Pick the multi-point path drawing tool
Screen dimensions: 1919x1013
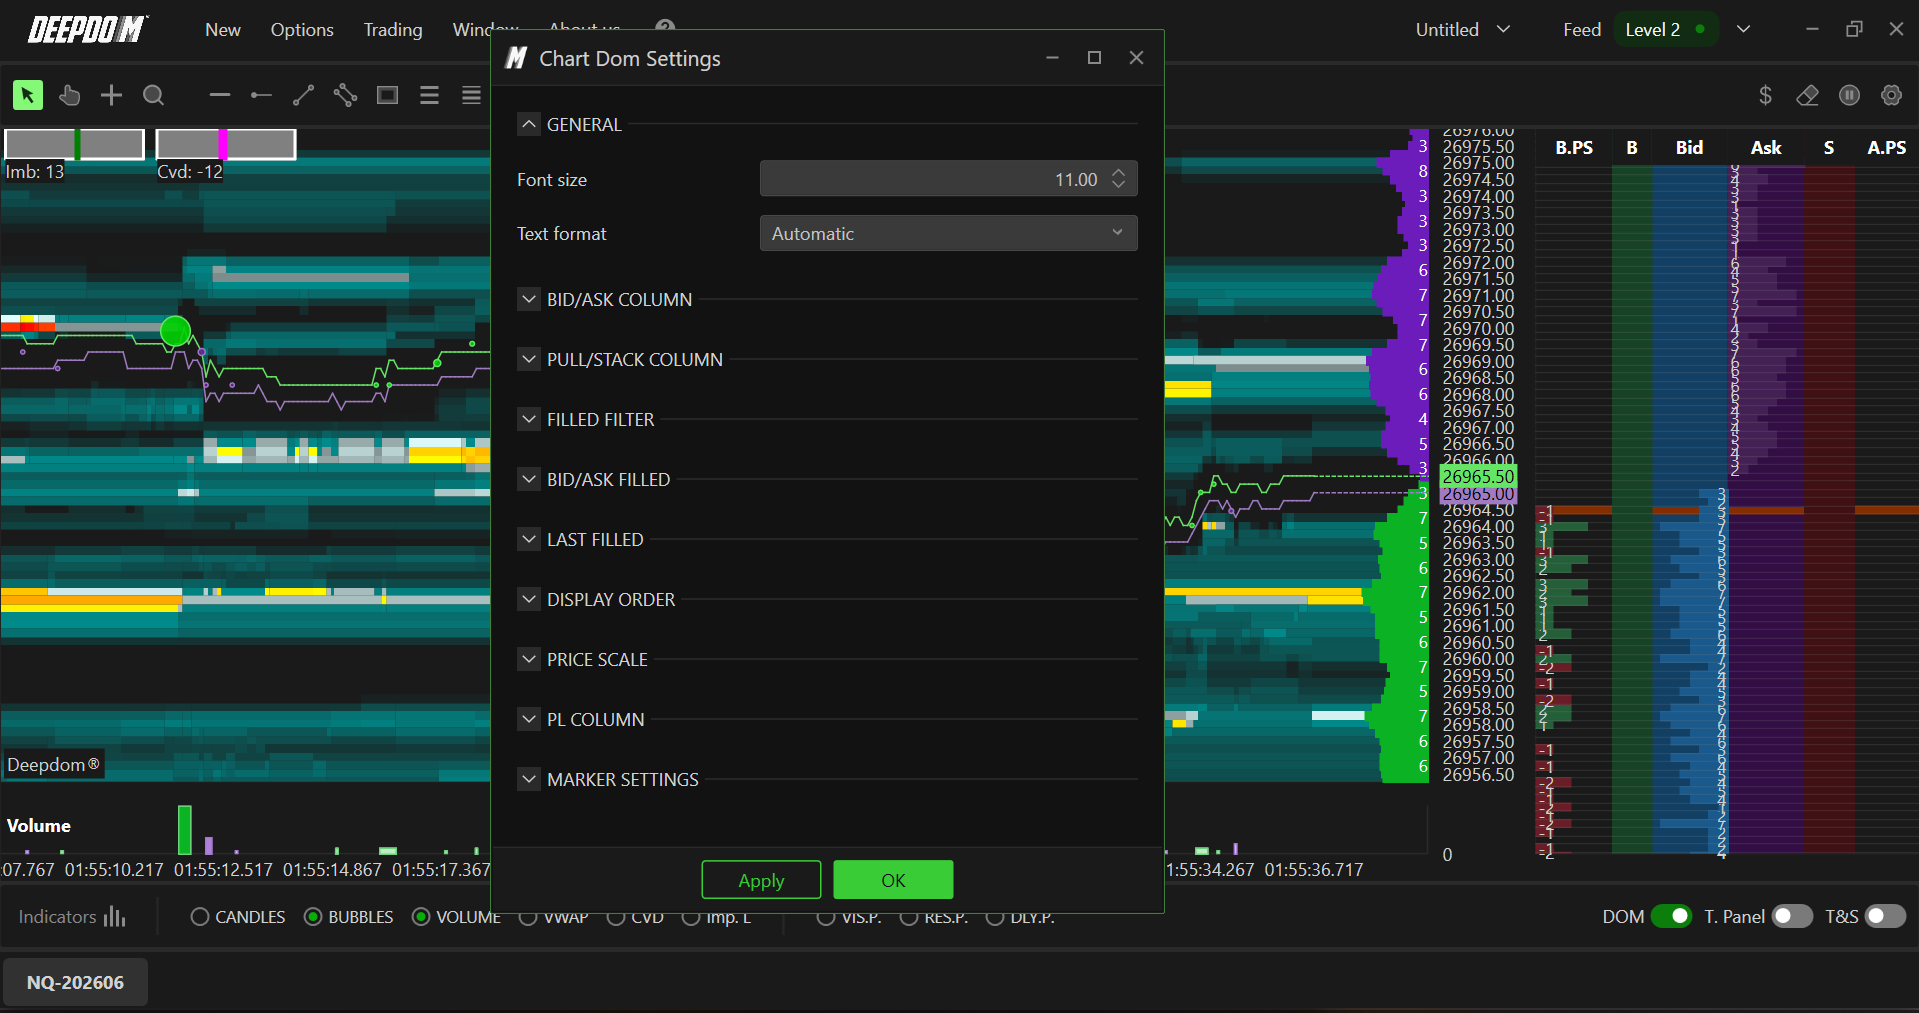[345, 95]
